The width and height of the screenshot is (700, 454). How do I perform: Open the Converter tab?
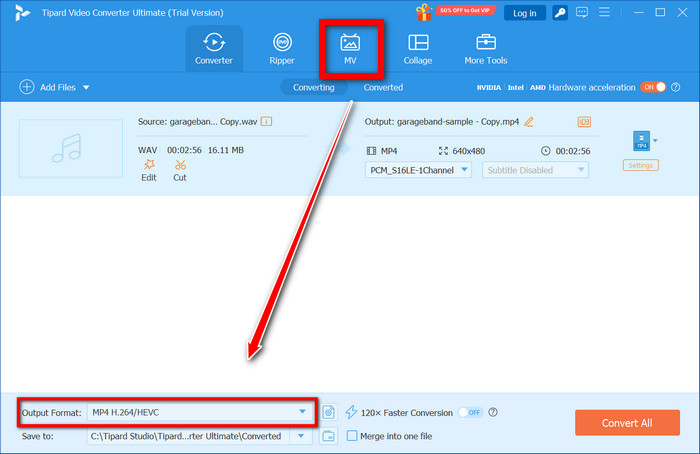pos(214,49)
